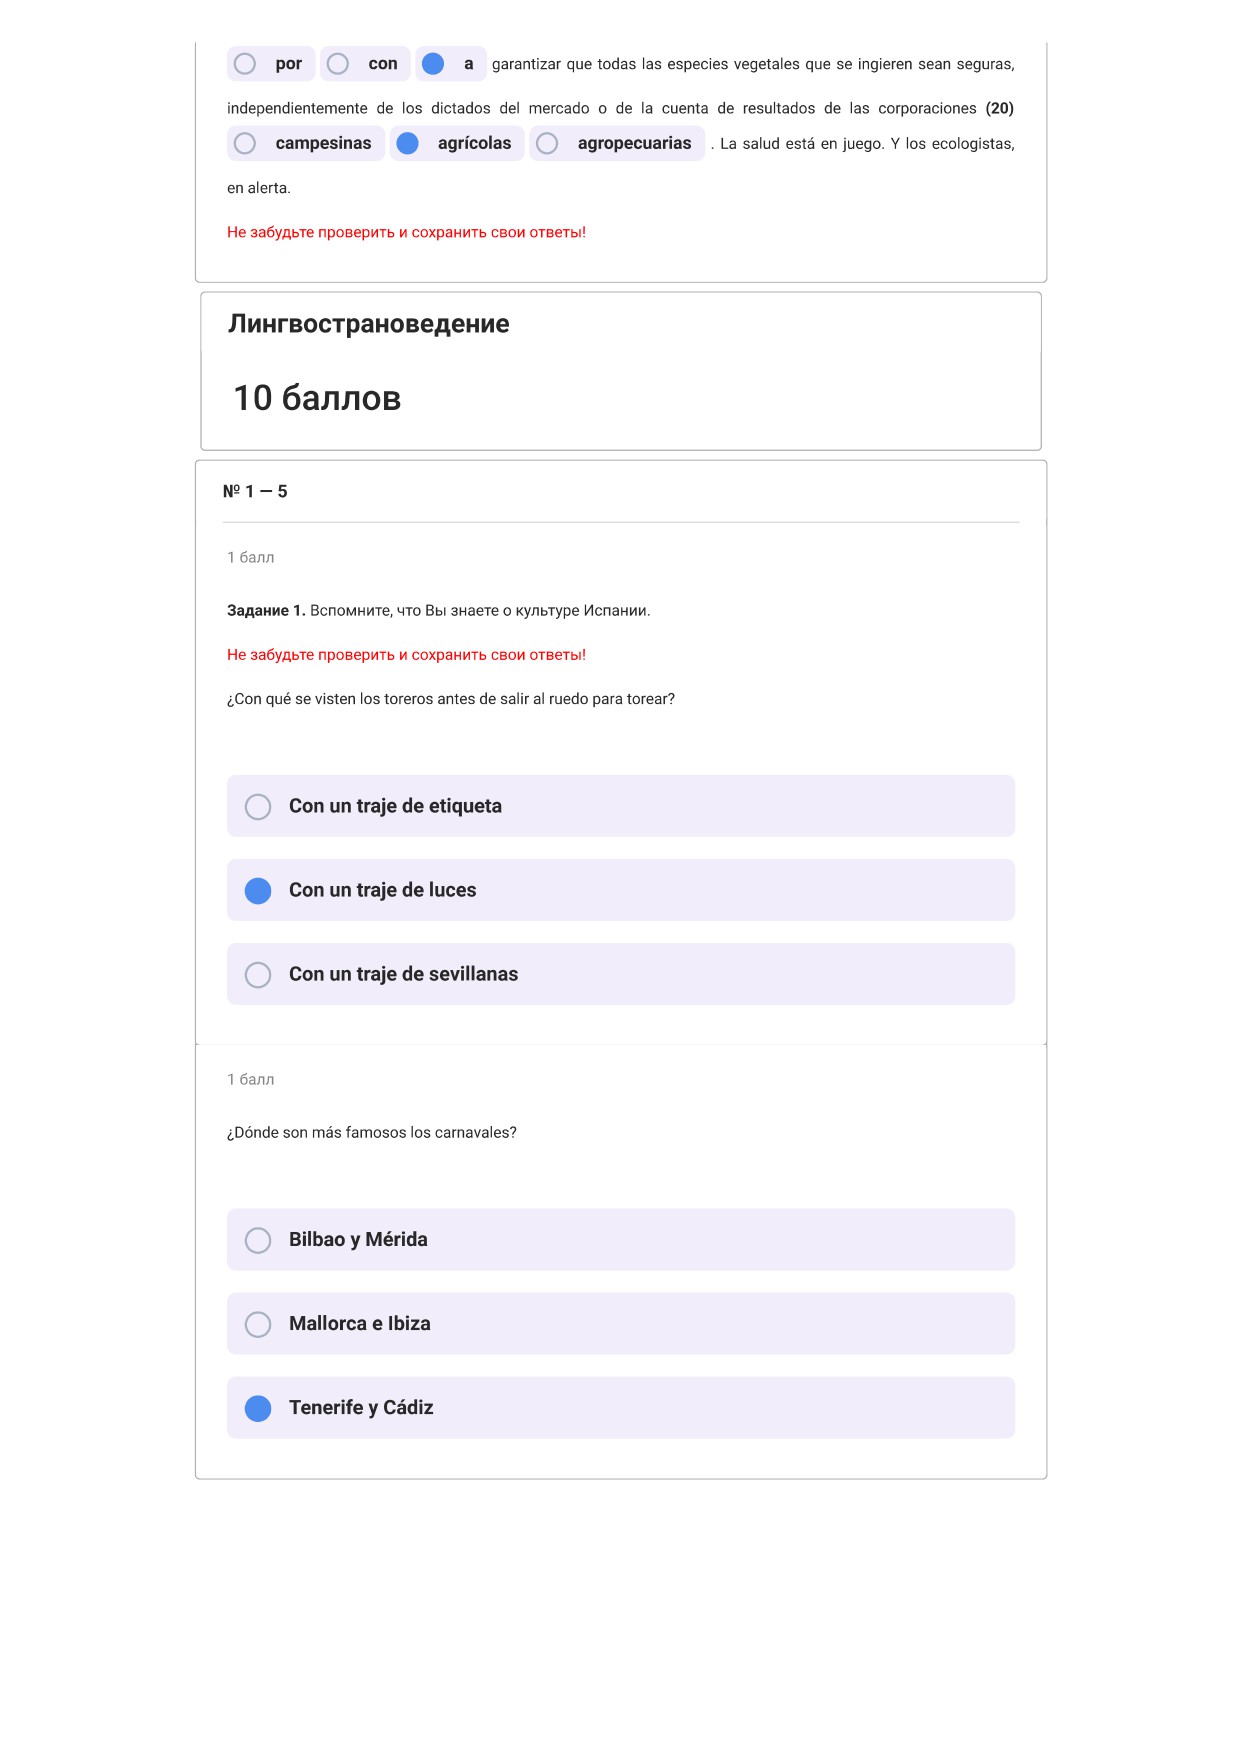Click the "10 баллов" score text
Screen dimensions: 1239x1752
[317, 398]
